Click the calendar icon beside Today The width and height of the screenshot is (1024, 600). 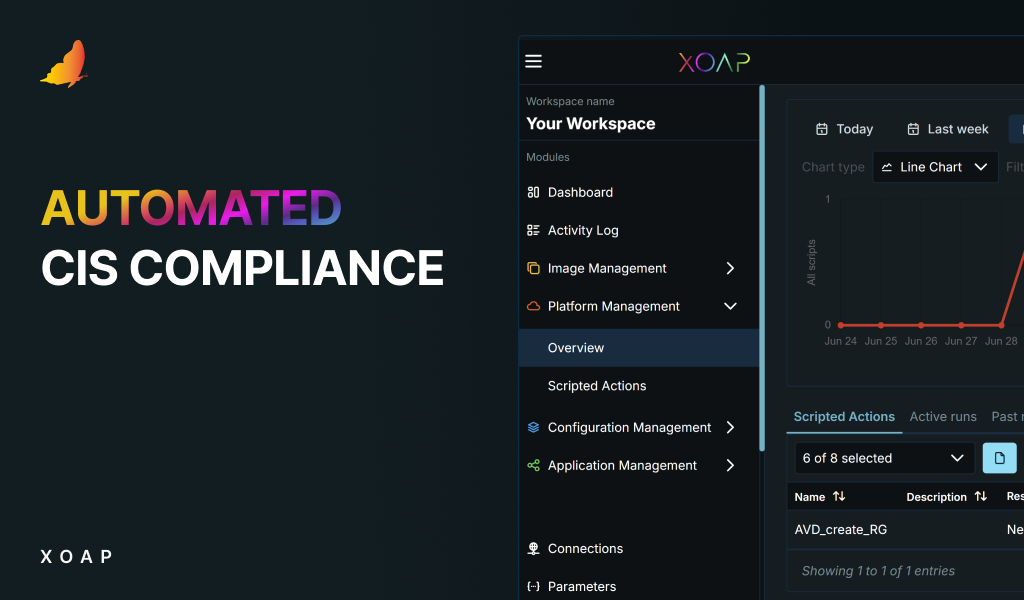(822, 129)
